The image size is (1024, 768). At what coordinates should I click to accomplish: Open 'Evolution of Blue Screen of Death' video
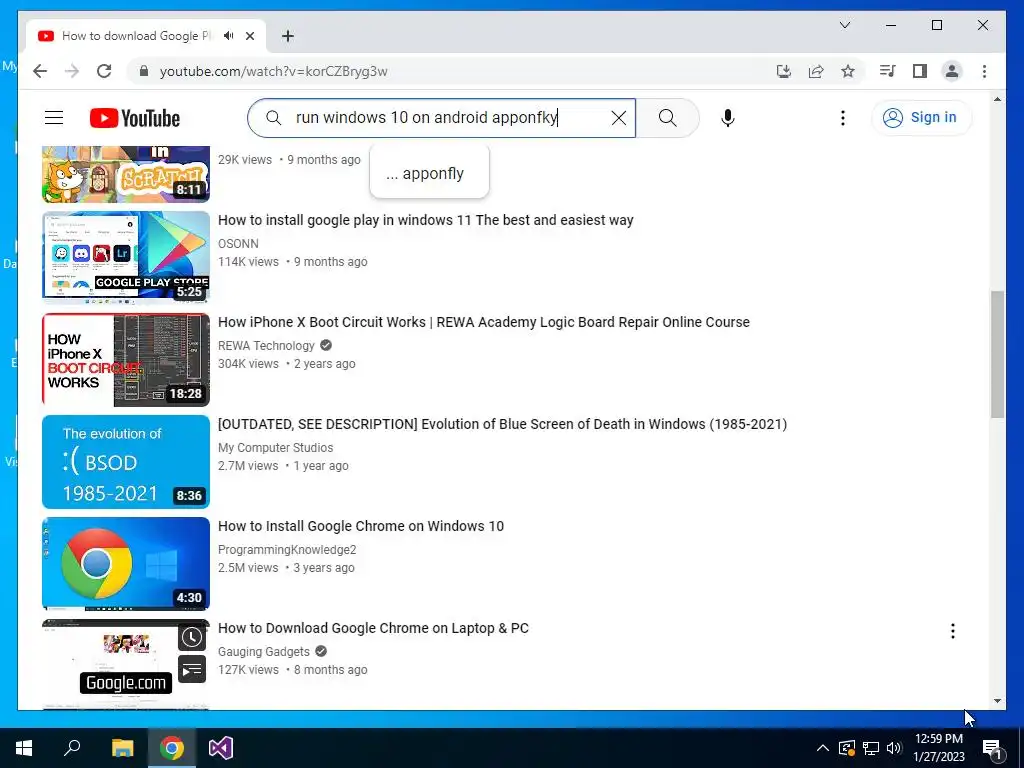click(502, 424)
